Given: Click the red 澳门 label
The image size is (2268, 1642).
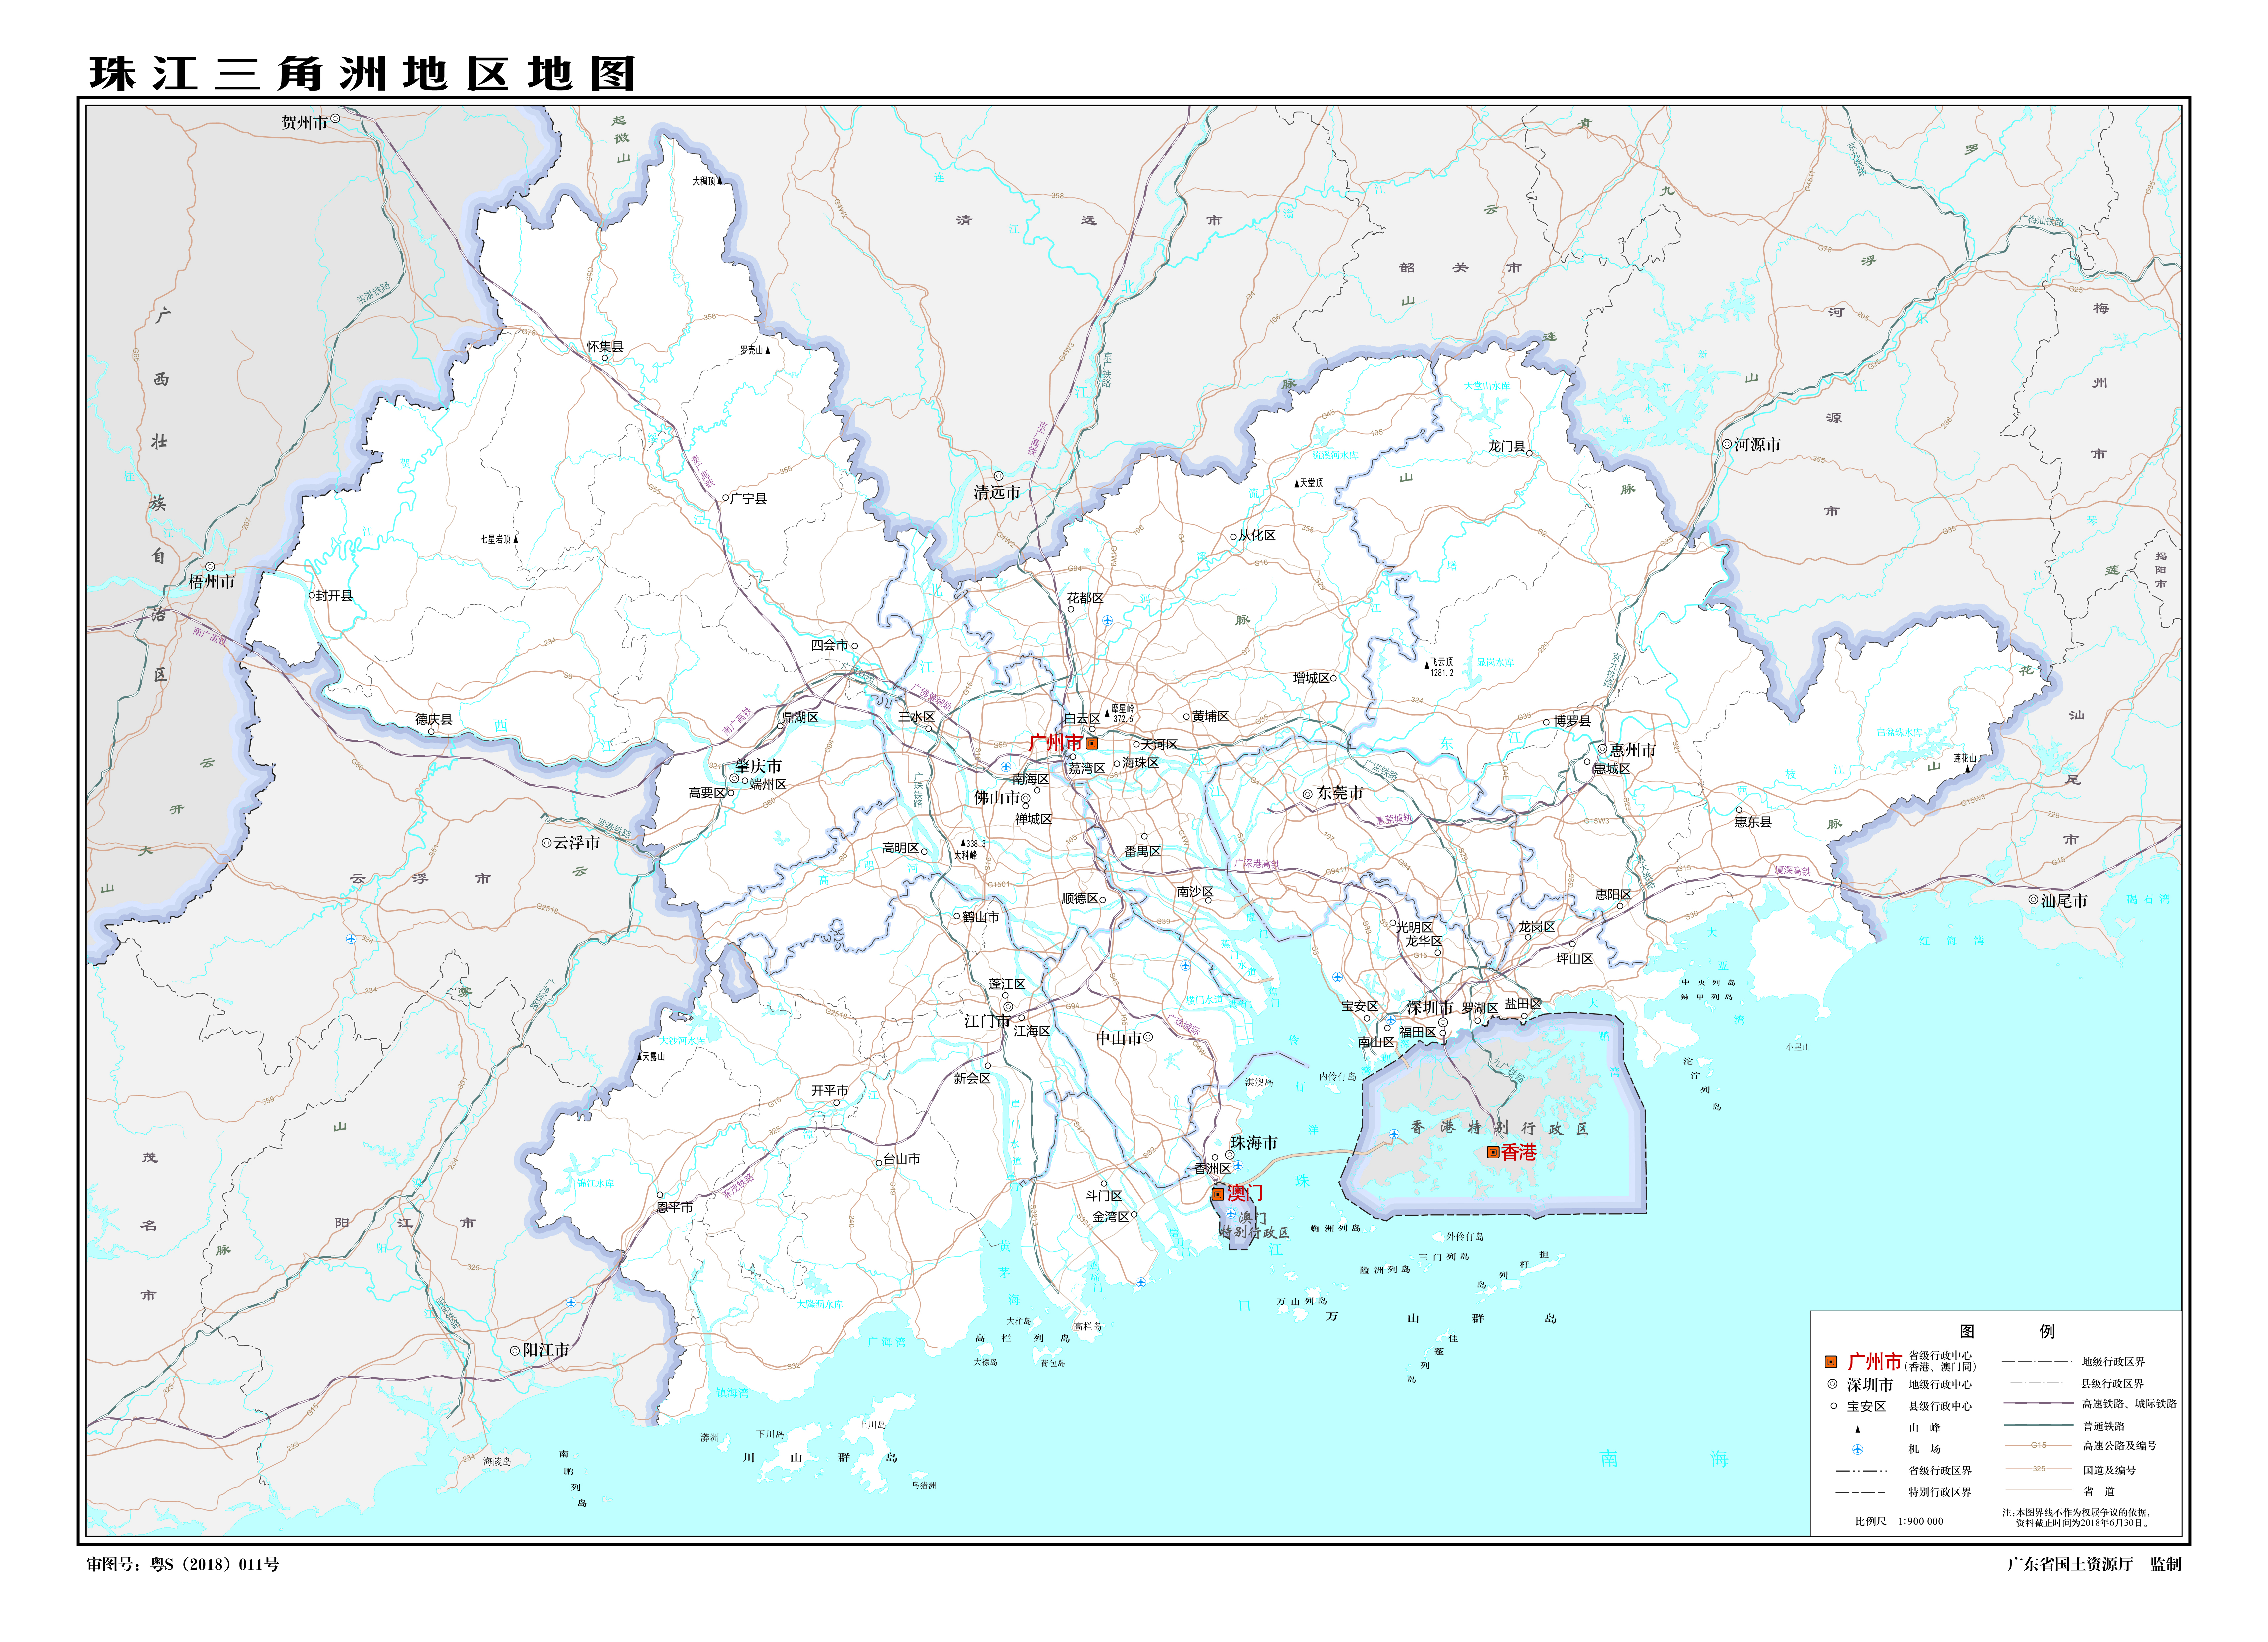Looking at the screenshot, I should tap(1245, 1193).
